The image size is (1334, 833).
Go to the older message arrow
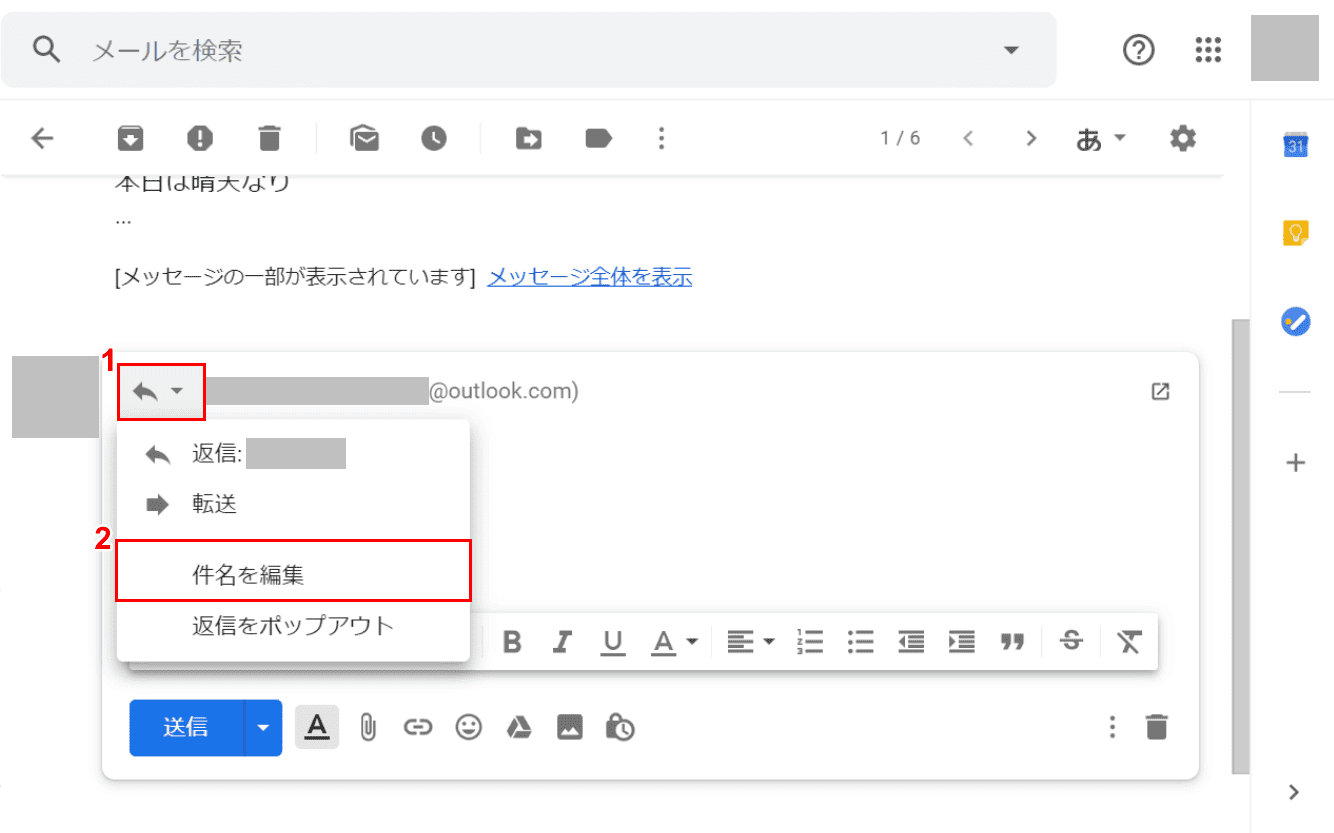[x=1031, y=138]
